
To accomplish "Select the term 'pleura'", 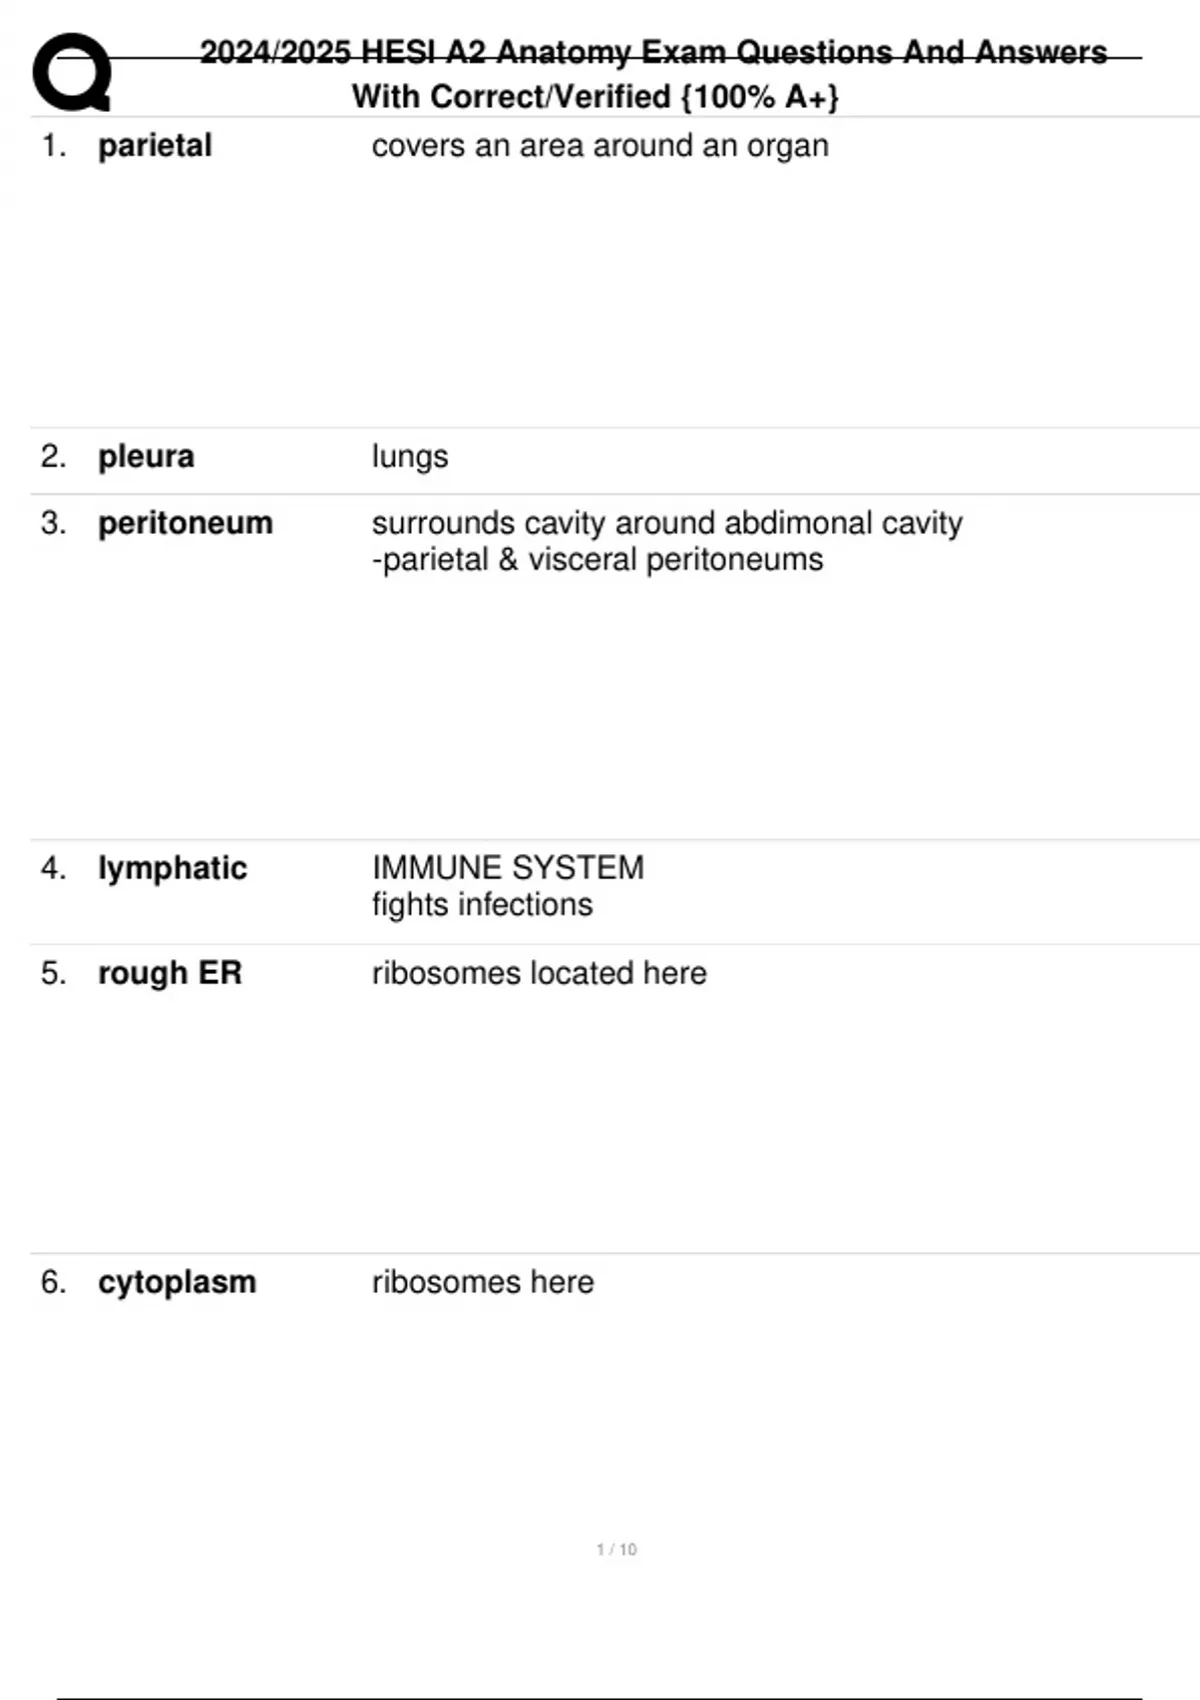I will click(146, 457).
